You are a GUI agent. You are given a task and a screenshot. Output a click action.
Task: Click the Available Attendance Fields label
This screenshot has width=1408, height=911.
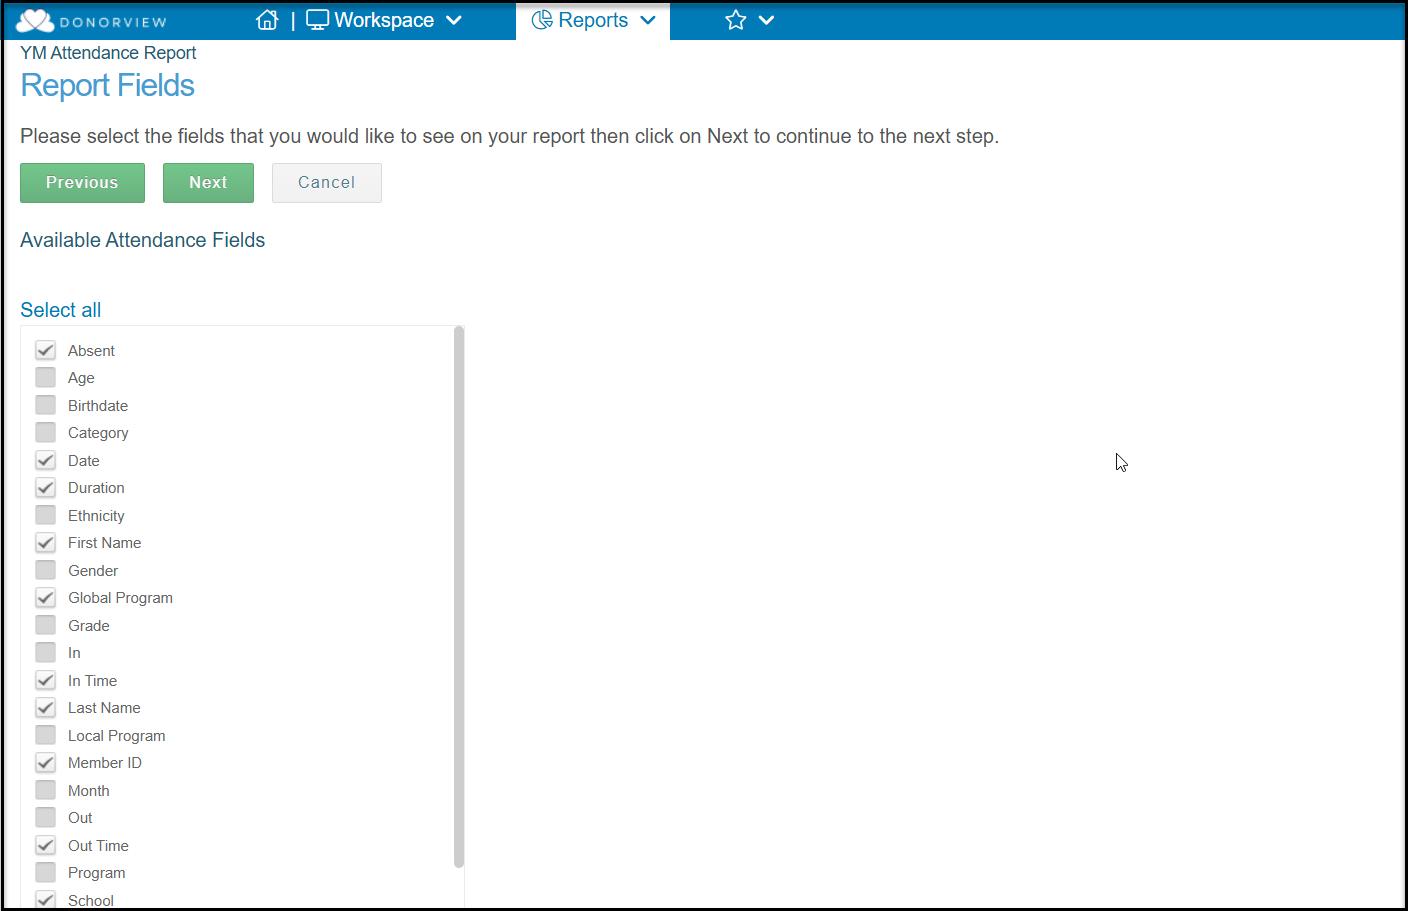pyautogui.click(x=143, y=240)
